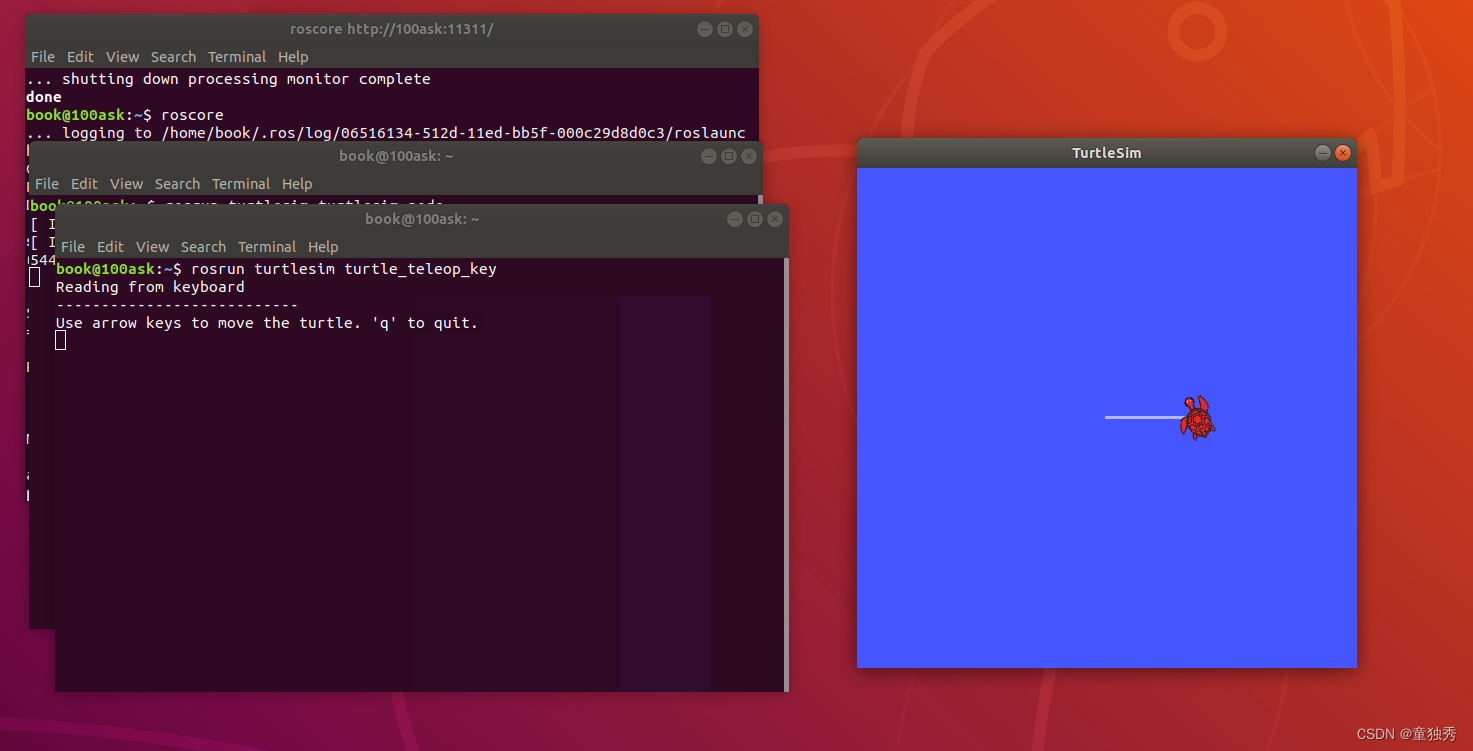Open Search menu in middle book@100ask terminal
The width and height of the screenshot is (1473, 751).
pos(178,184)
